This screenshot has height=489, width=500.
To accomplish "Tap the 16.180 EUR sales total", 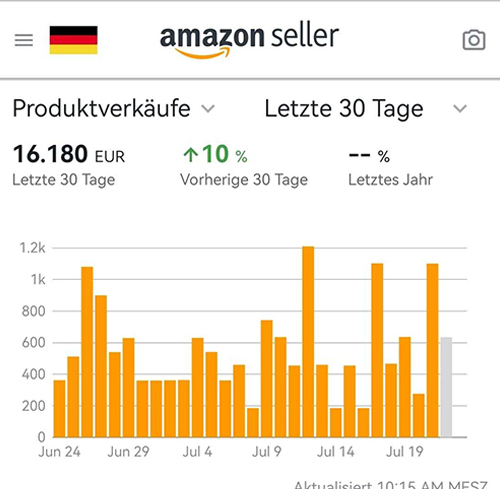I will [69, 154].
